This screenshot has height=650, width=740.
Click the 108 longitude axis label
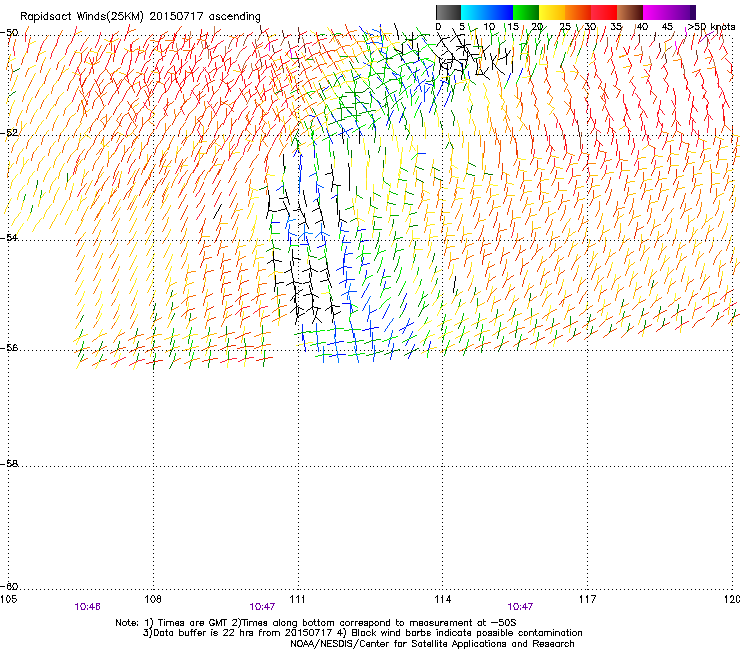point(153,599)
